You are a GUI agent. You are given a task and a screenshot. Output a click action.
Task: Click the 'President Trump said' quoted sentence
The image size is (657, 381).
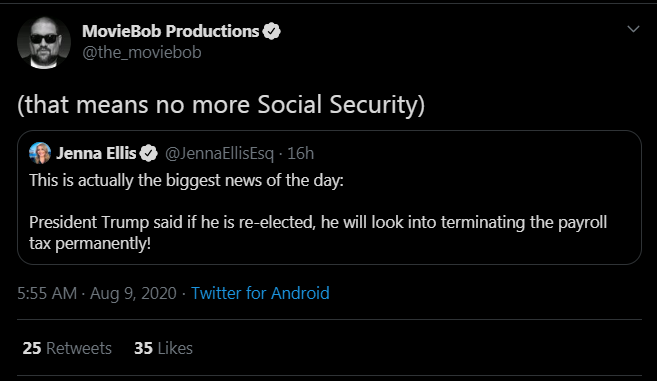pyautogui.click(x=318, y=222)
